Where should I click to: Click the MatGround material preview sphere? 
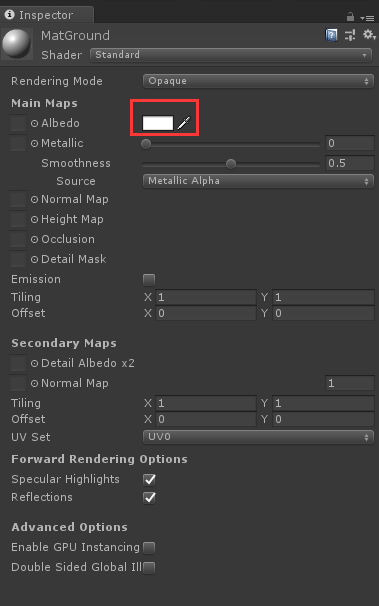(17, 44)
